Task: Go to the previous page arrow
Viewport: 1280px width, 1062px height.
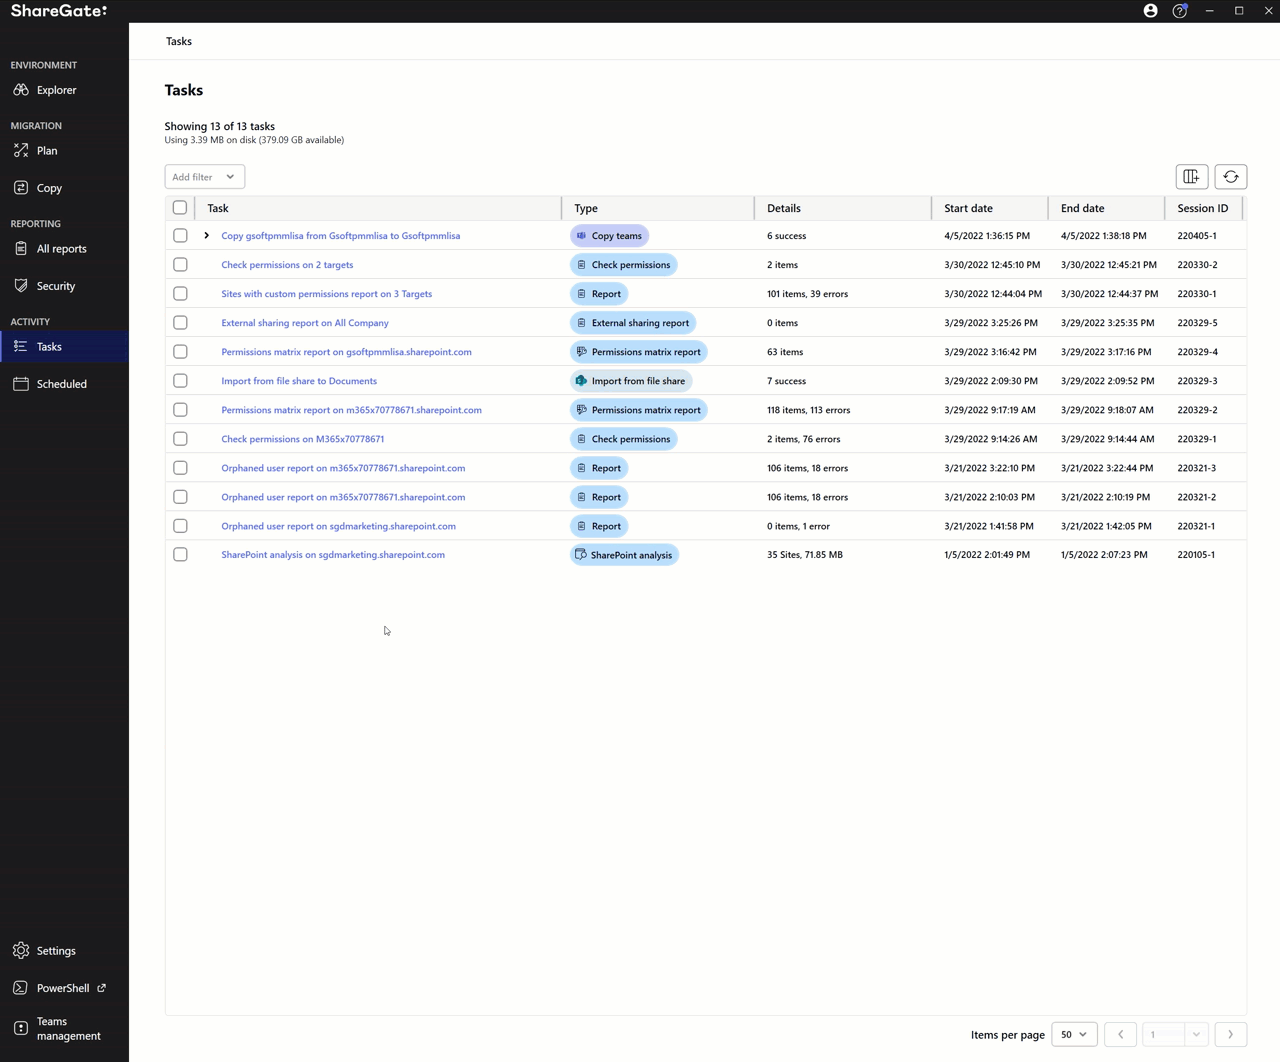Action: (1121, 1035)
